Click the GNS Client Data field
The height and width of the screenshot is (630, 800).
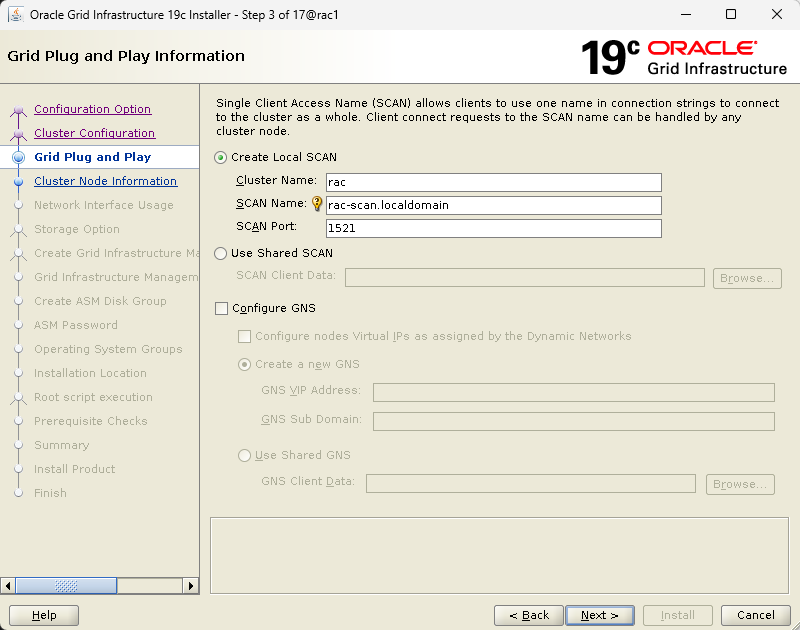pyautogui.click(x=531, y=484)
